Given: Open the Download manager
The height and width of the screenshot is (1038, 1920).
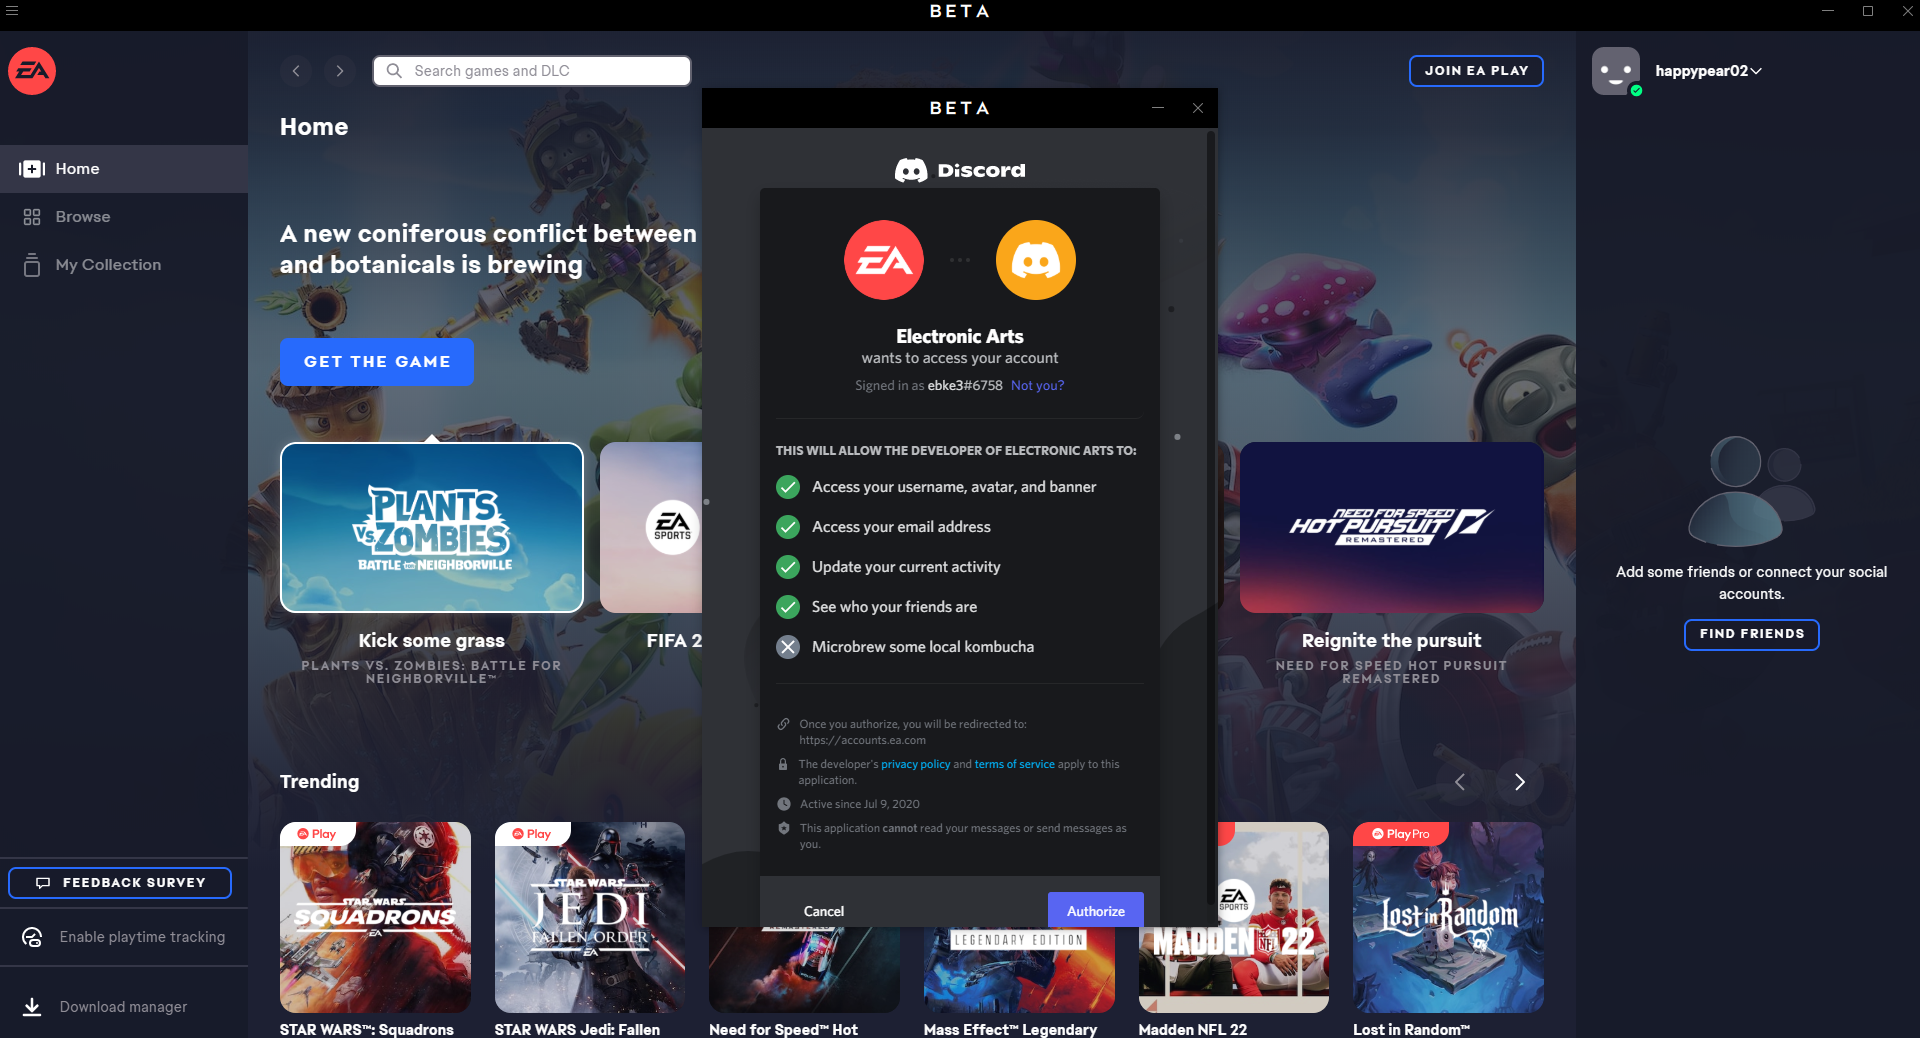Looking at the screenshot, I should point(123,1007).
